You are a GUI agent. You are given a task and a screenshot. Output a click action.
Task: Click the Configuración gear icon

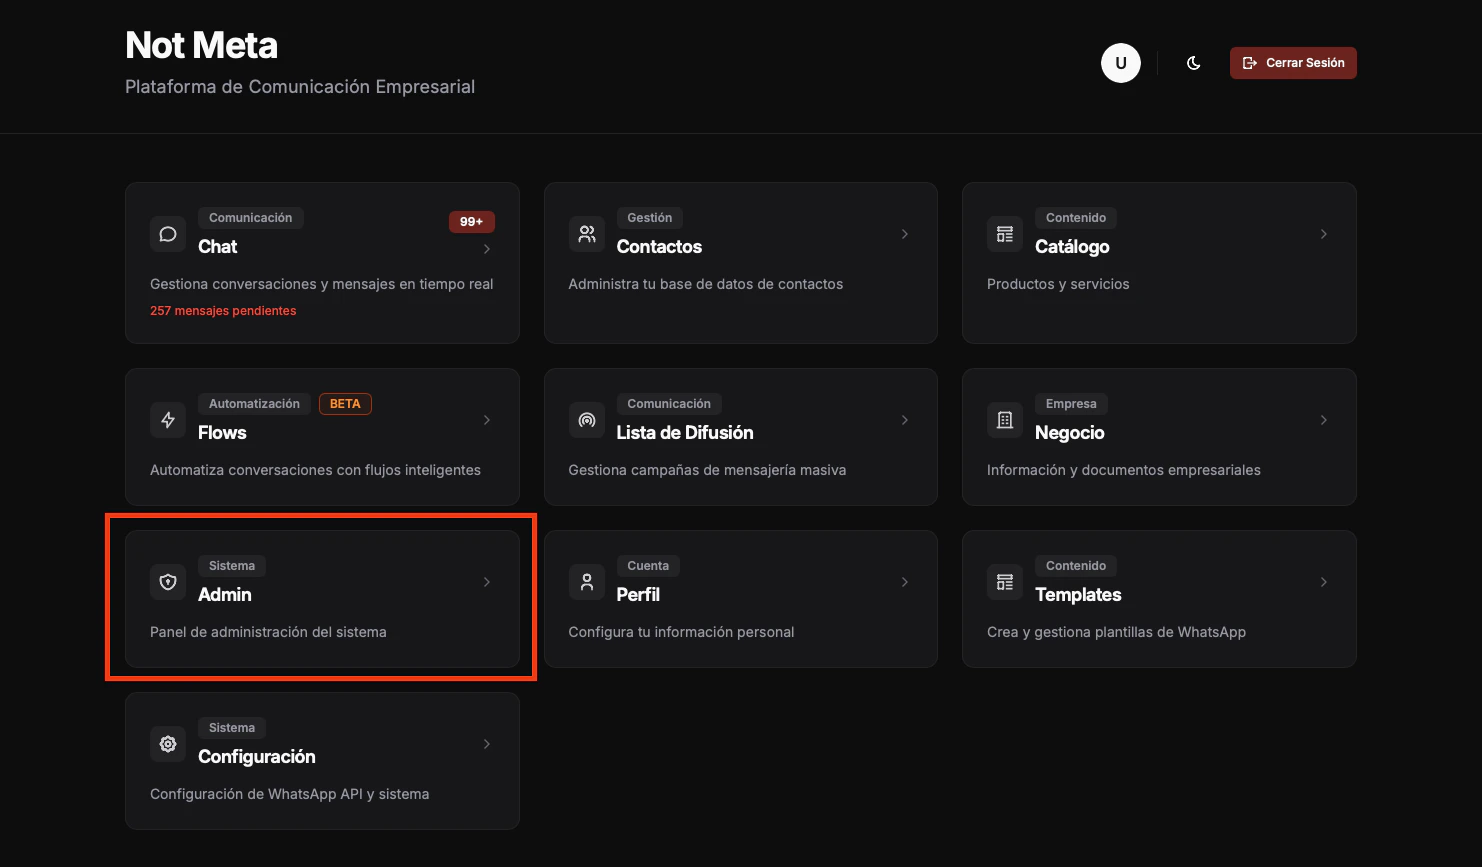[x=167, y=743]
